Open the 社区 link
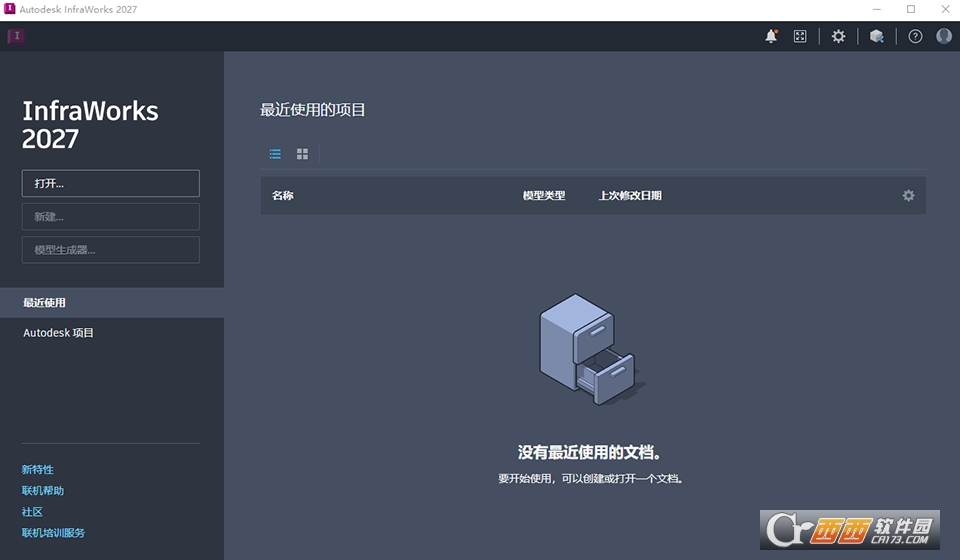This screenshot has width=960, height=560. [32, 512]
